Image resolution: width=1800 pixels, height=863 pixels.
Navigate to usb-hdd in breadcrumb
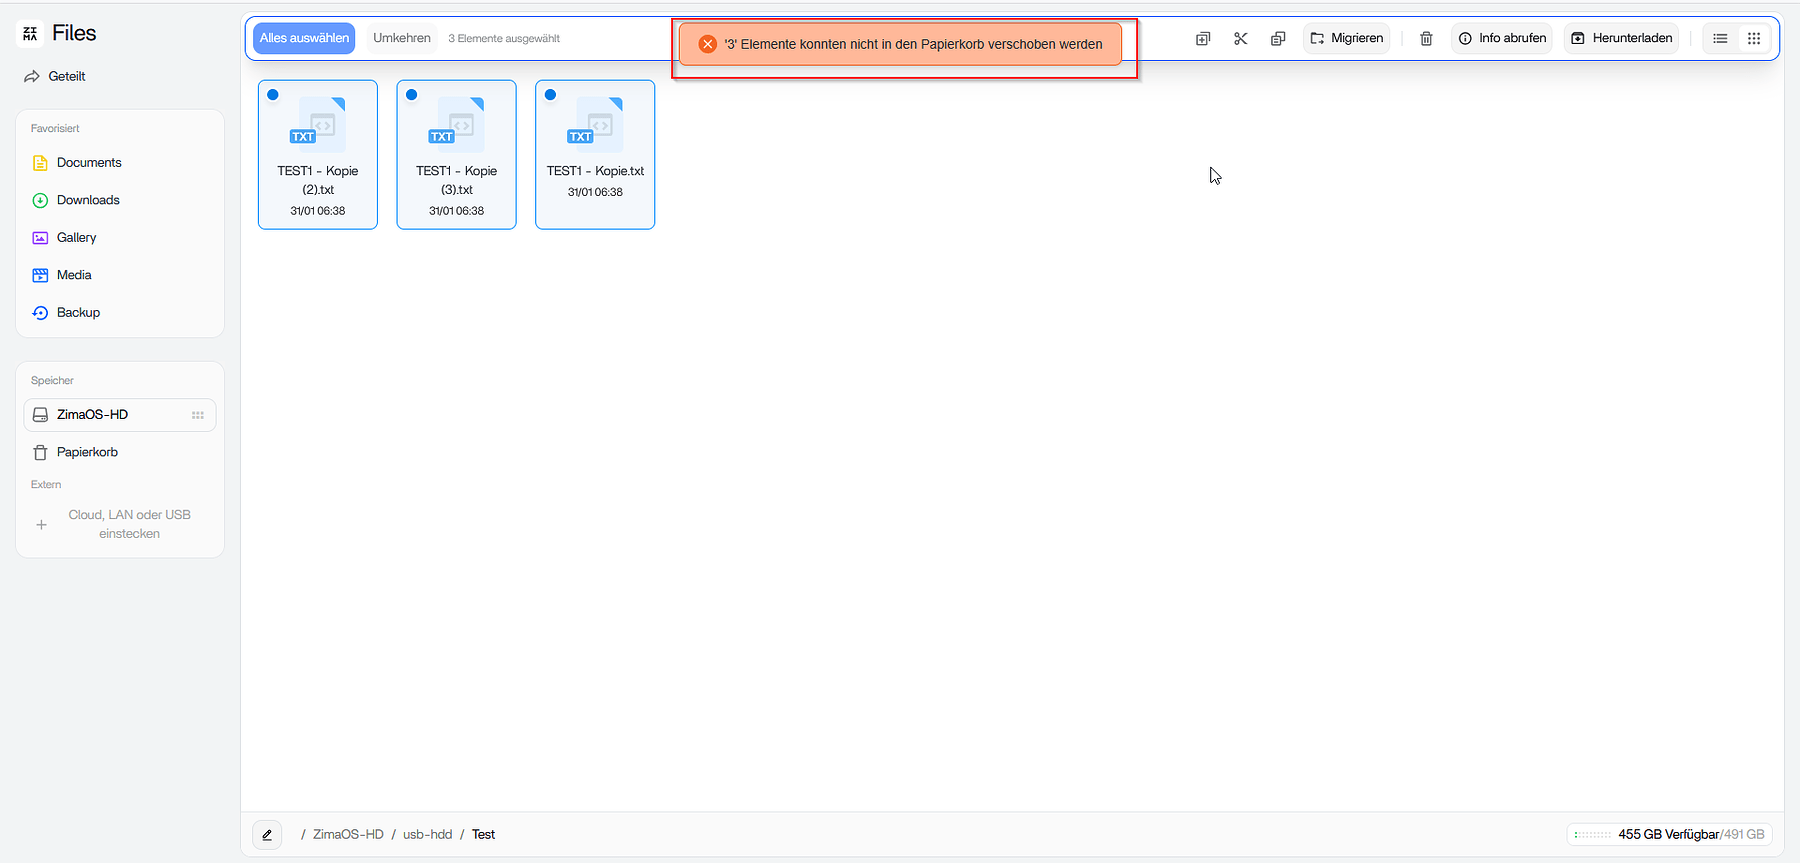tap(427, 834)
